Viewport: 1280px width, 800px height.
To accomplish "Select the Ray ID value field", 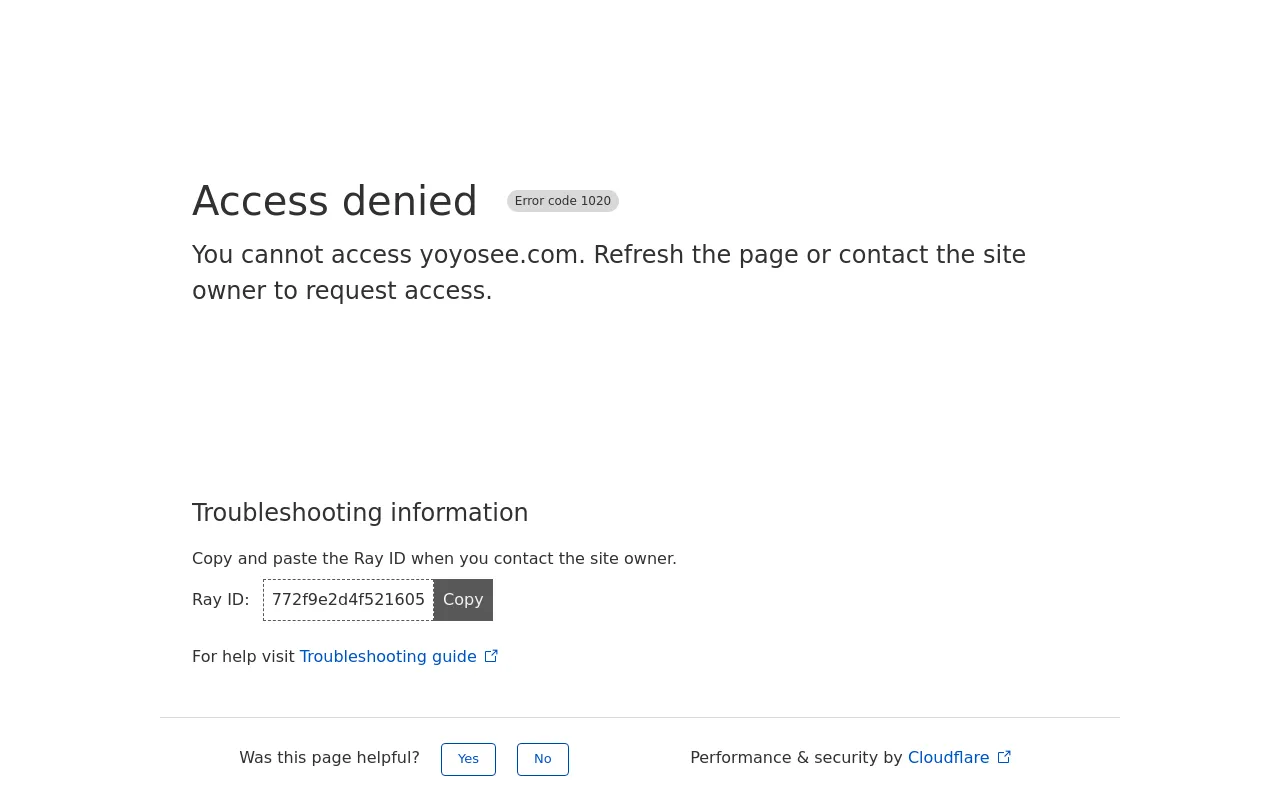I will (348, 600).
